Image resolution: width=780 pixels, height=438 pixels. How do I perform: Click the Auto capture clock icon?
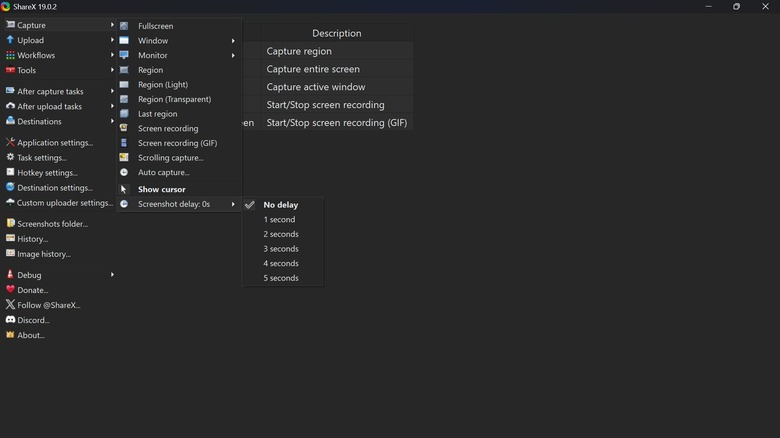(x=124, y=172)
